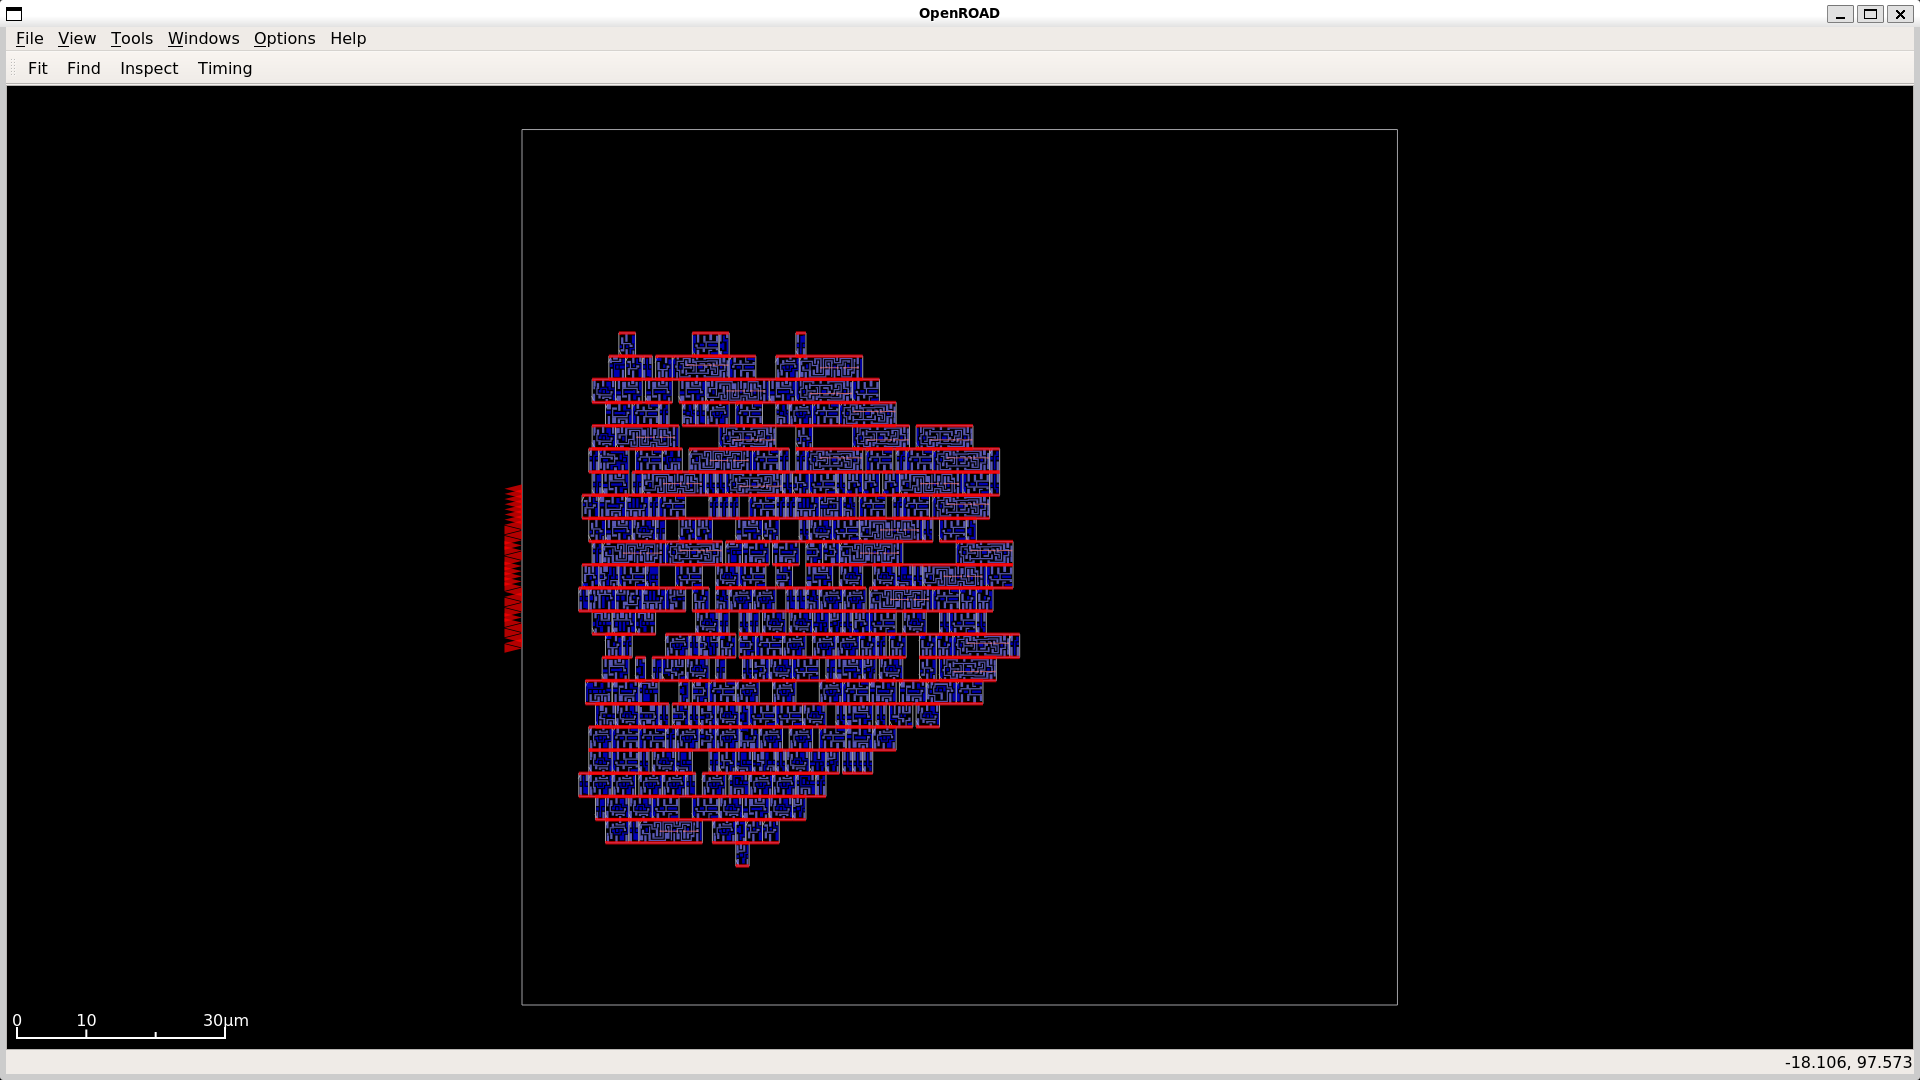Image resolution: width=1920 pixels, height=1080 pixels.
Task: Open the Help menu
Action: click(x=348, y=38)
